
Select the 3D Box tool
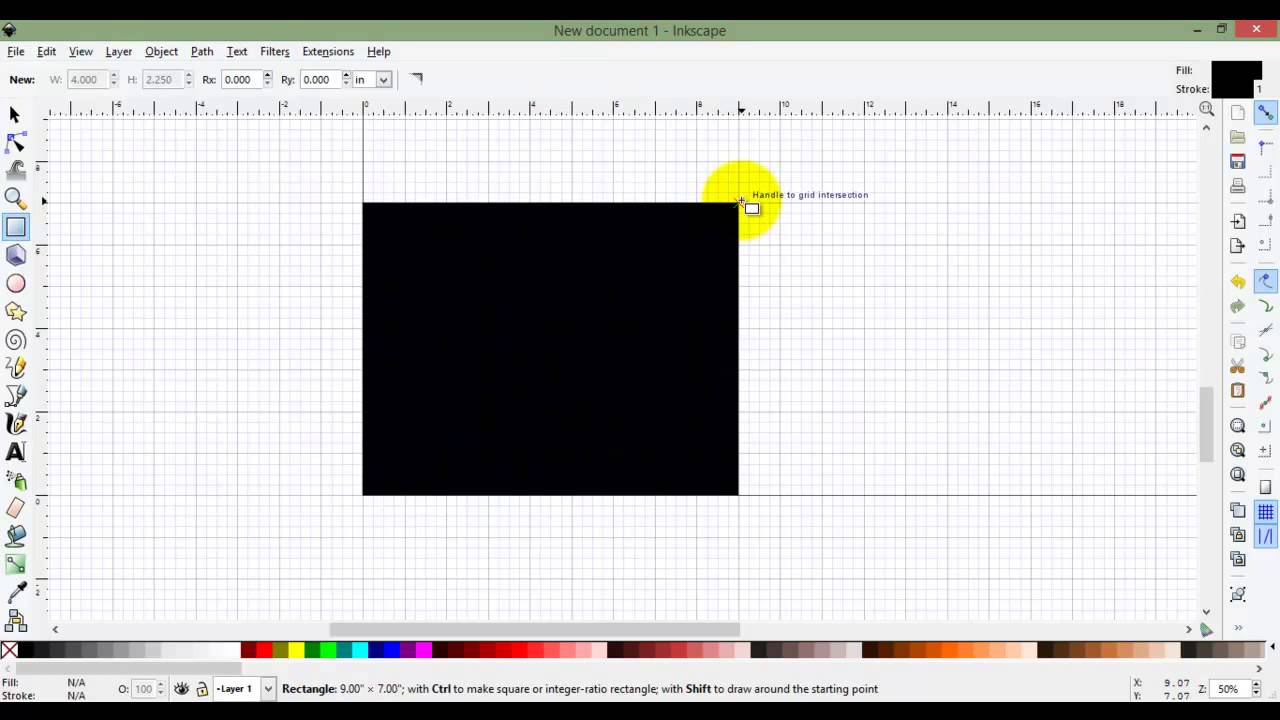click(x=15, y=255)
